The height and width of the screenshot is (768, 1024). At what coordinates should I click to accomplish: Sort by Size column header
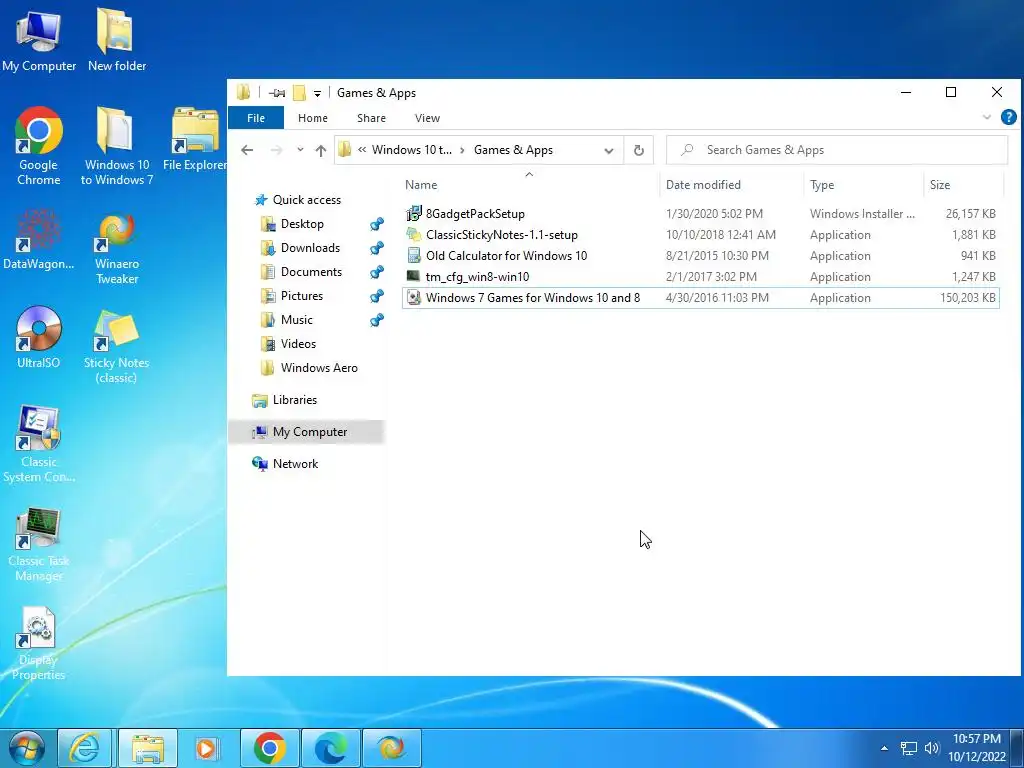(963, 185)
